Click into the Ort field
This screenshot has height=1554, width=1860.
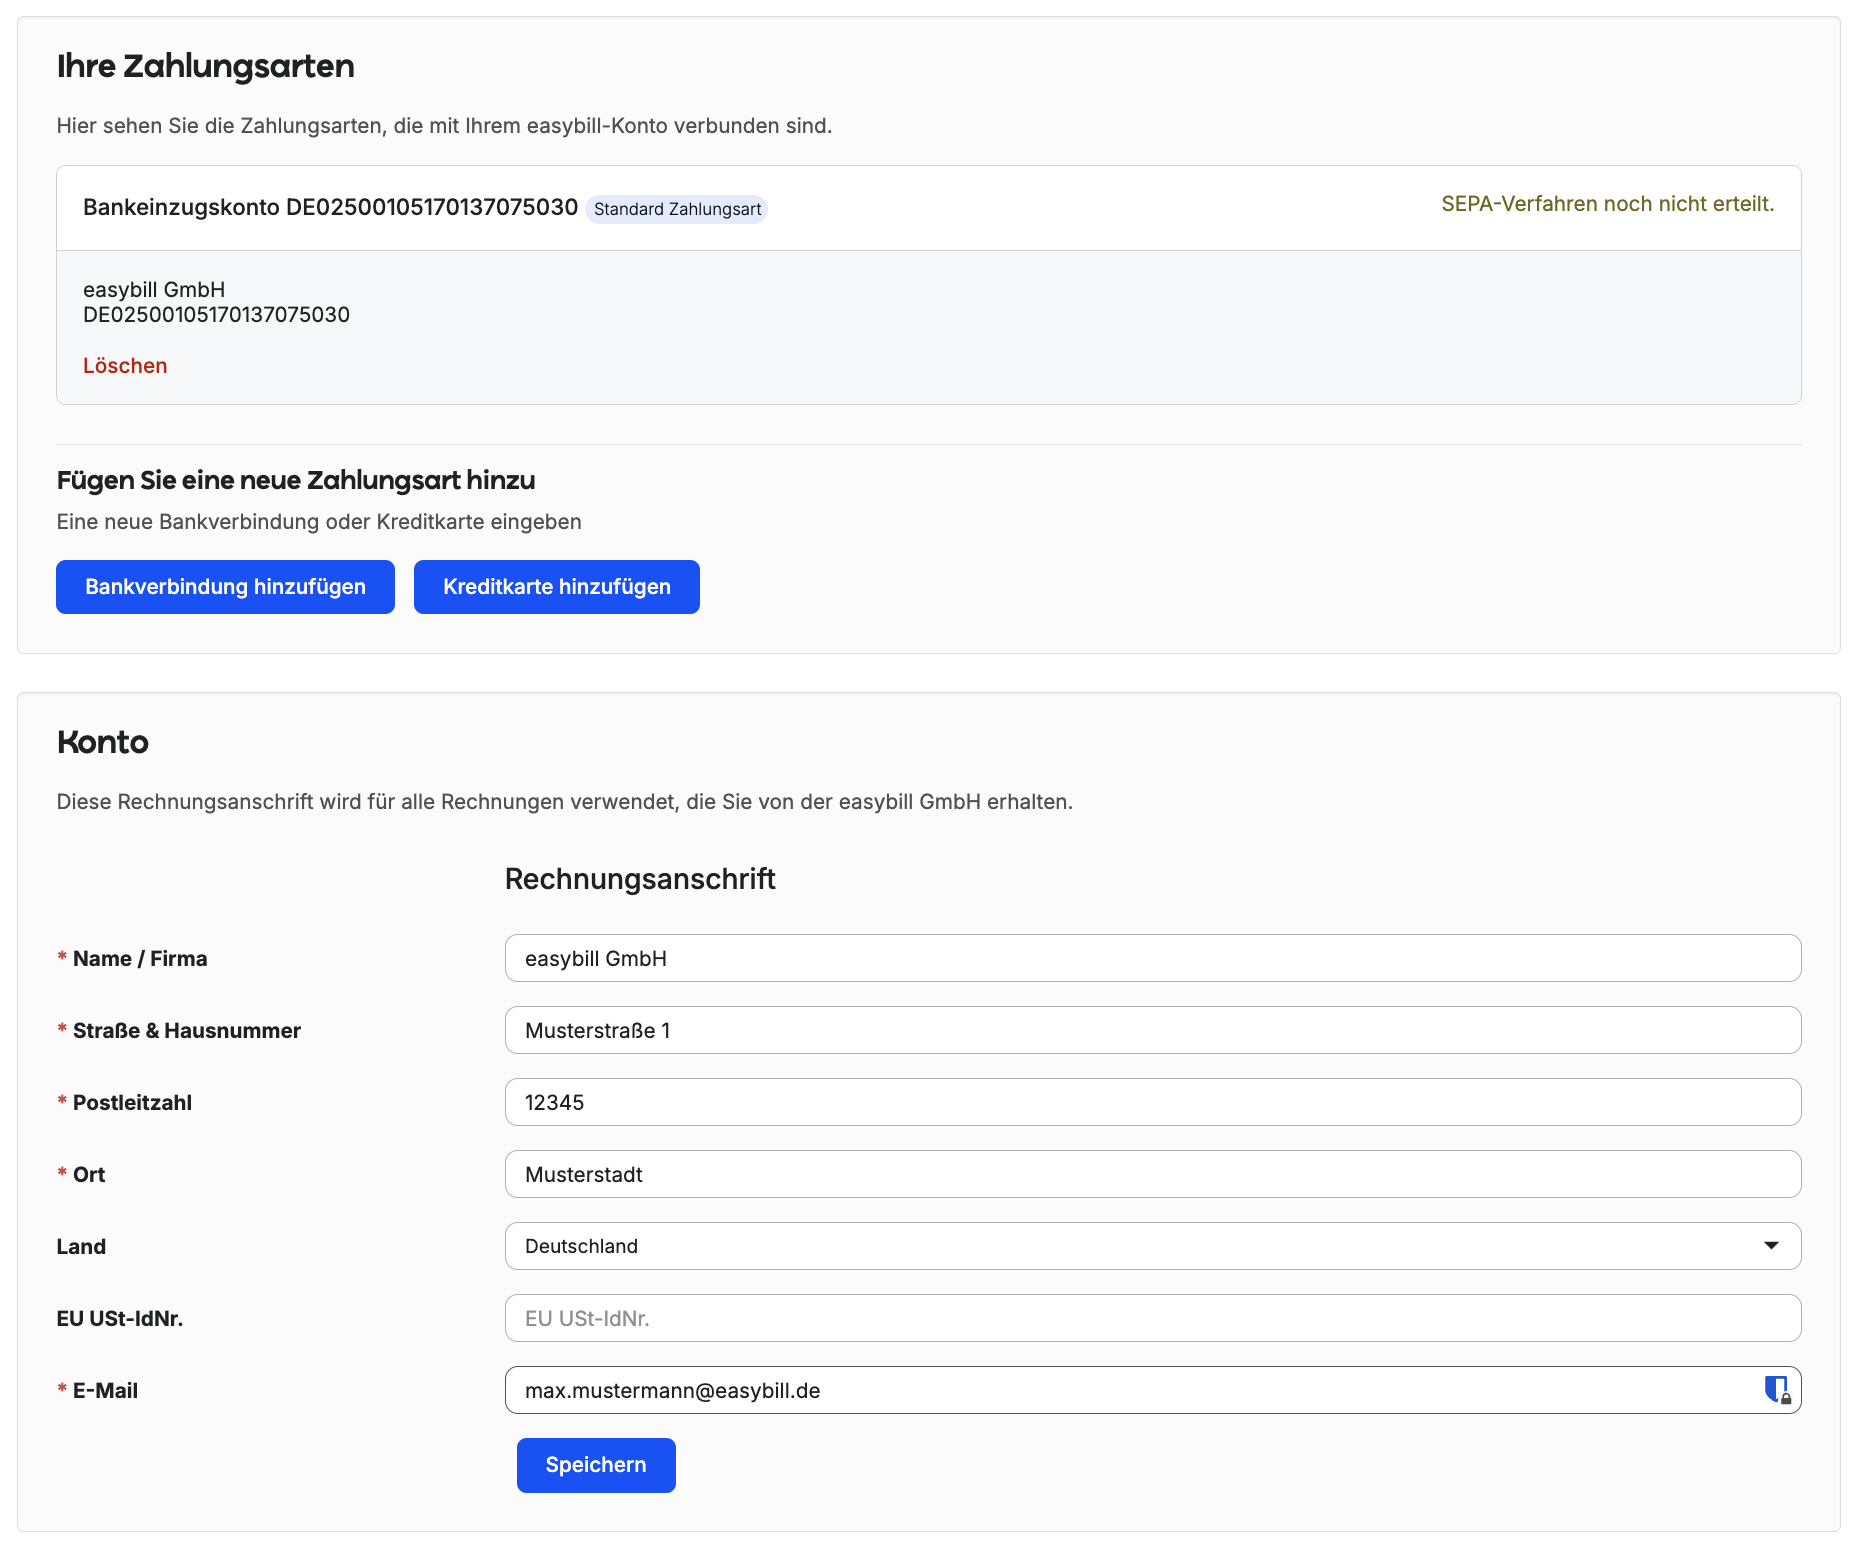pos(1153,1174)
